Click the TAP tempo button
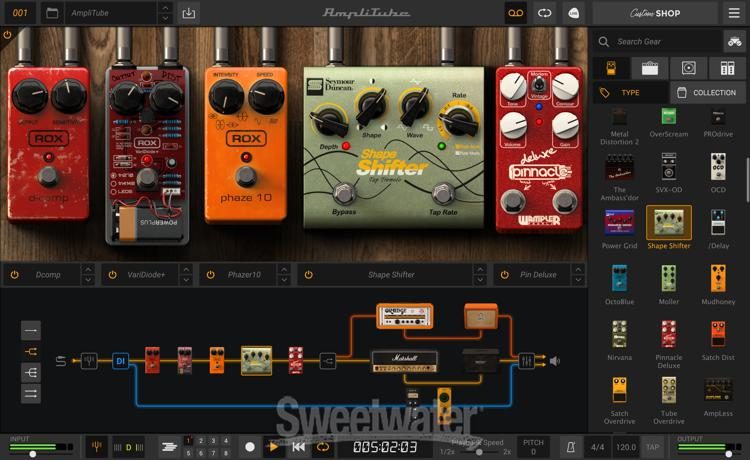Viewport: 750px width, 460px height. [653, 447]
